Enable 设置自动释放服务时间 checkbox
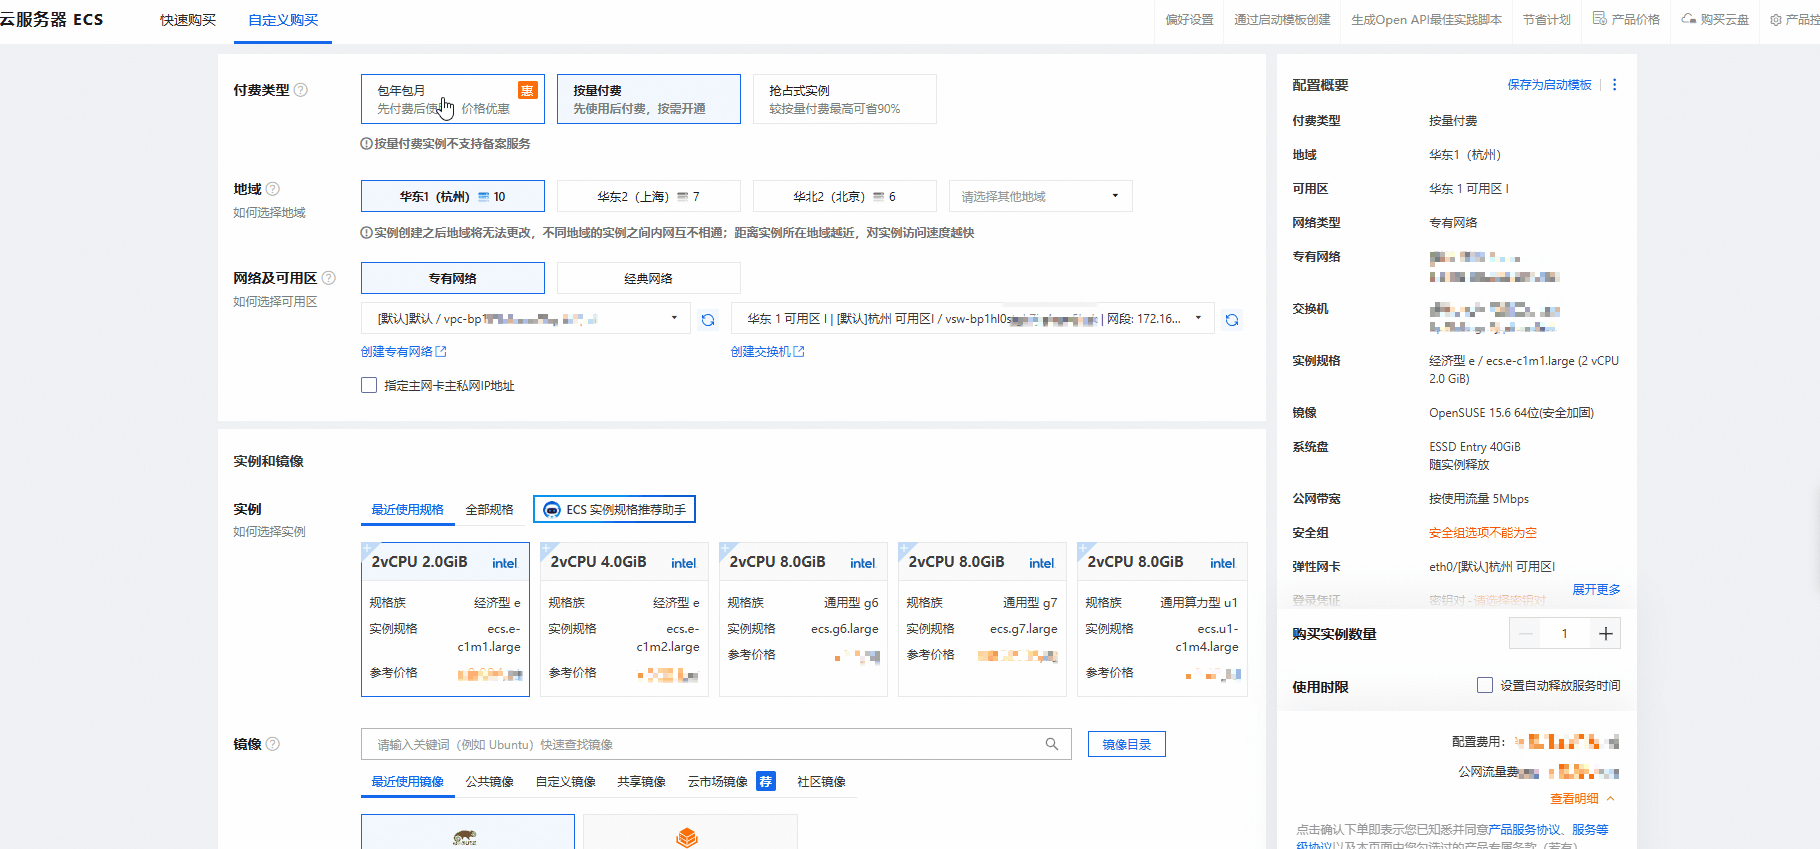The width and height of the screenshot is (1820, 849). coord(1485,685)
